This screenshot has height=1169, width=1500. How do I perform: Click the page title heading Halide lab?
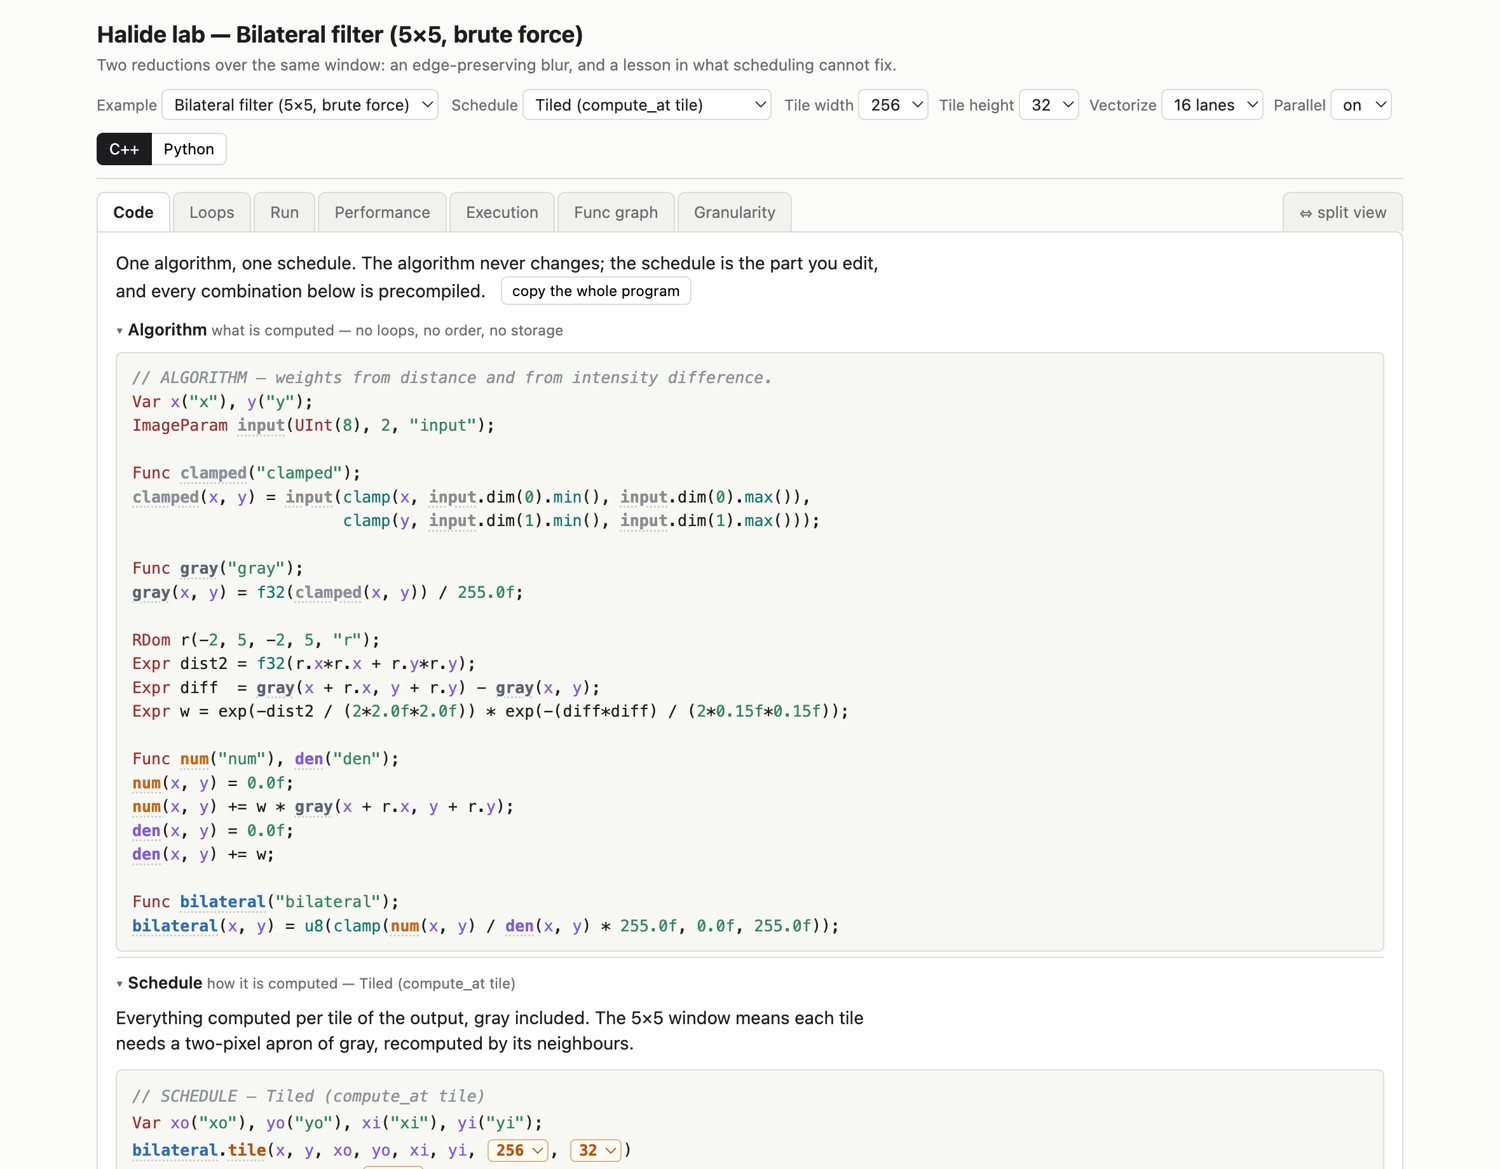(x=340, y=34)
